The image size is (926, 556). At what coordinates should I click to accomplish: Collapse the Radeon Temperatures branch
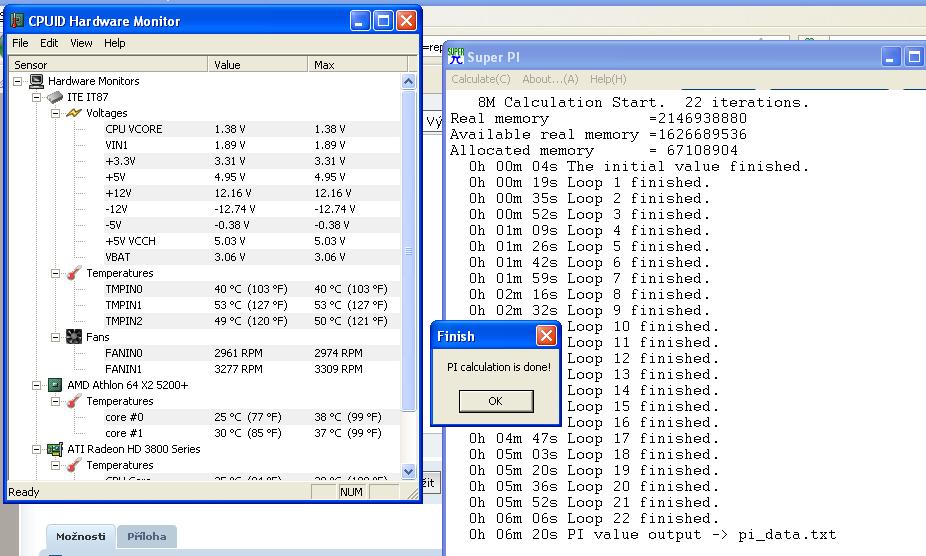(x=56, y=465)
